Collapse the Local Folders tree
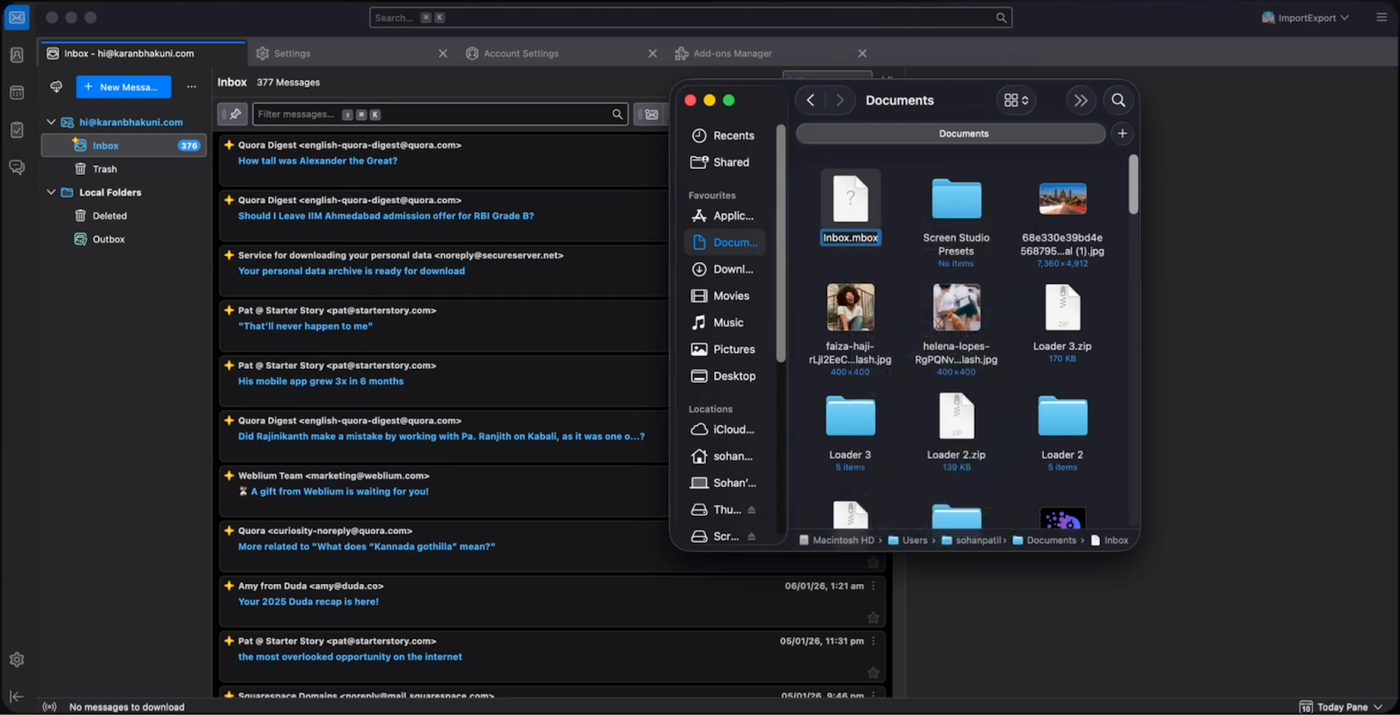Image resolution: width=1400 pixels, height=715 pixels. pyautogui.click(x=51, y=192)
